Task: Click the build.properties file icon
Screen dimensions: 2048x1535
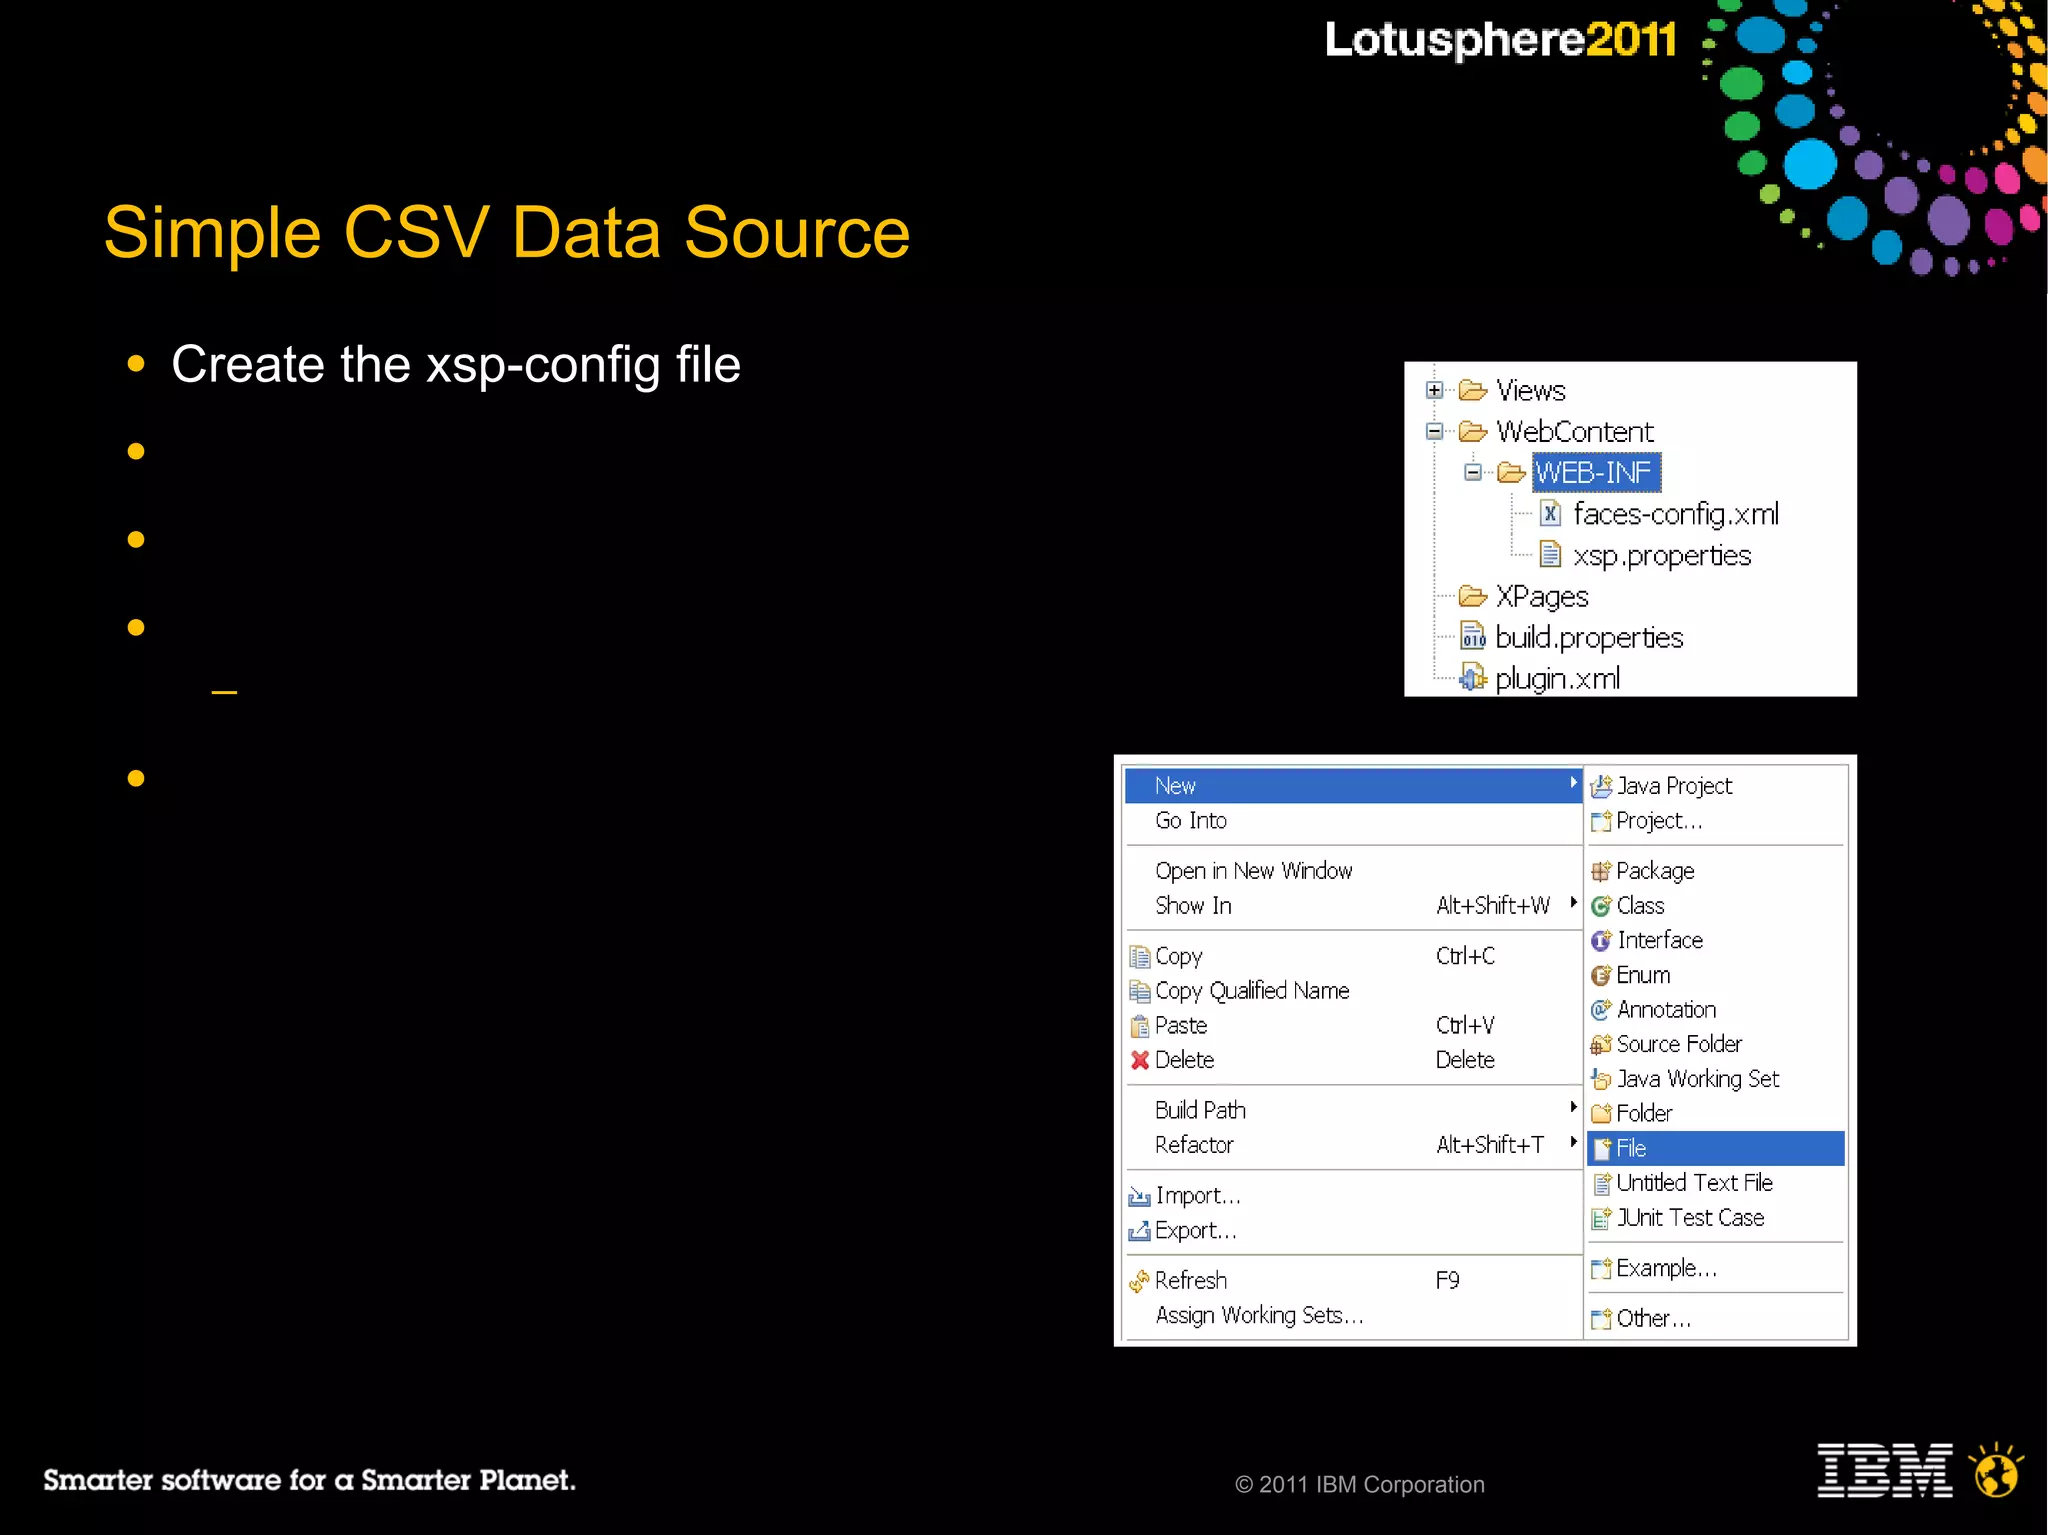Action: (1472, 637)
